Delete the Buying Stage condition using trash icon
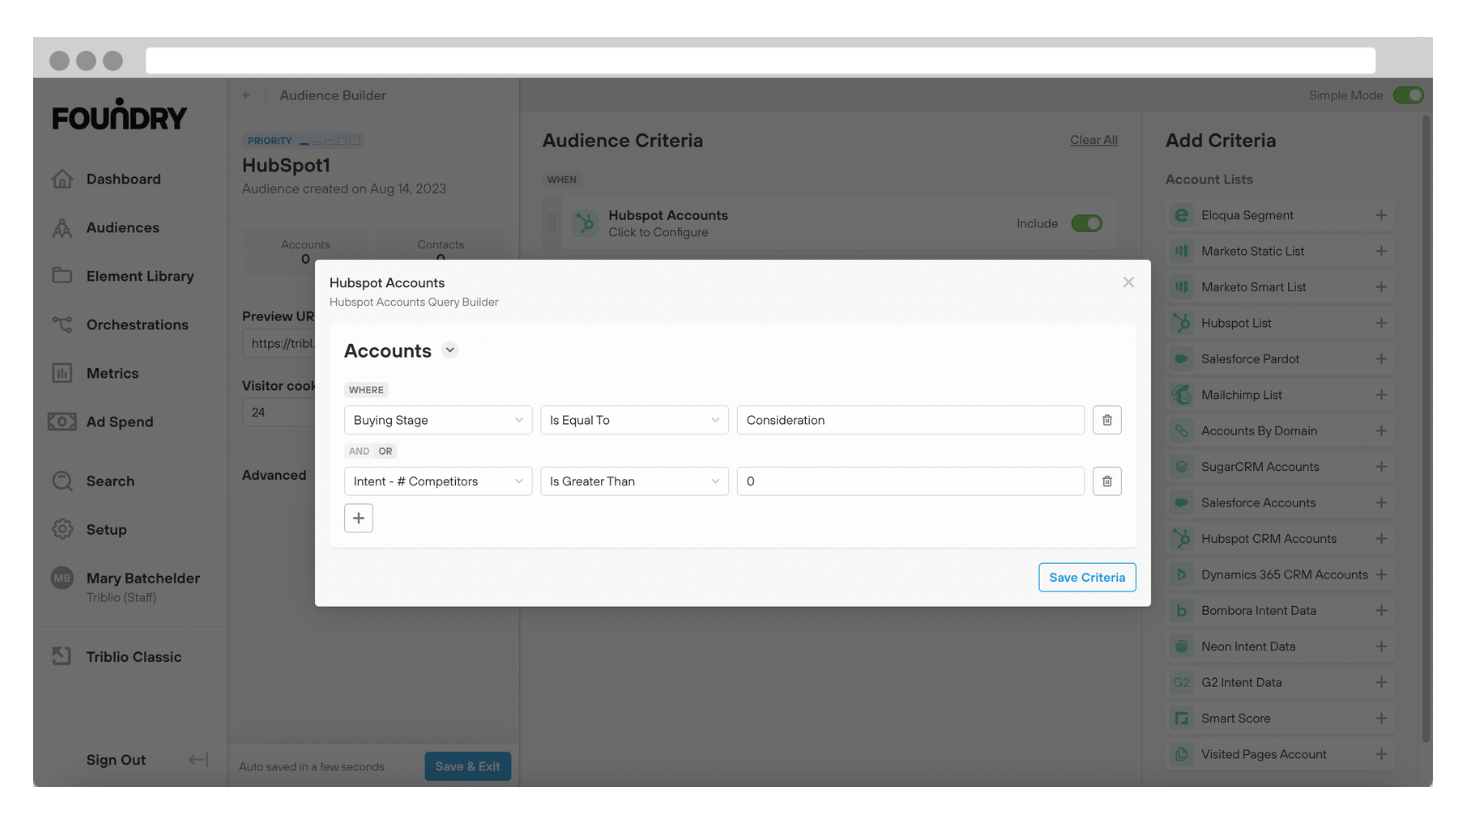Viewport: 1466px width, 825px height. pos(1106,419)
